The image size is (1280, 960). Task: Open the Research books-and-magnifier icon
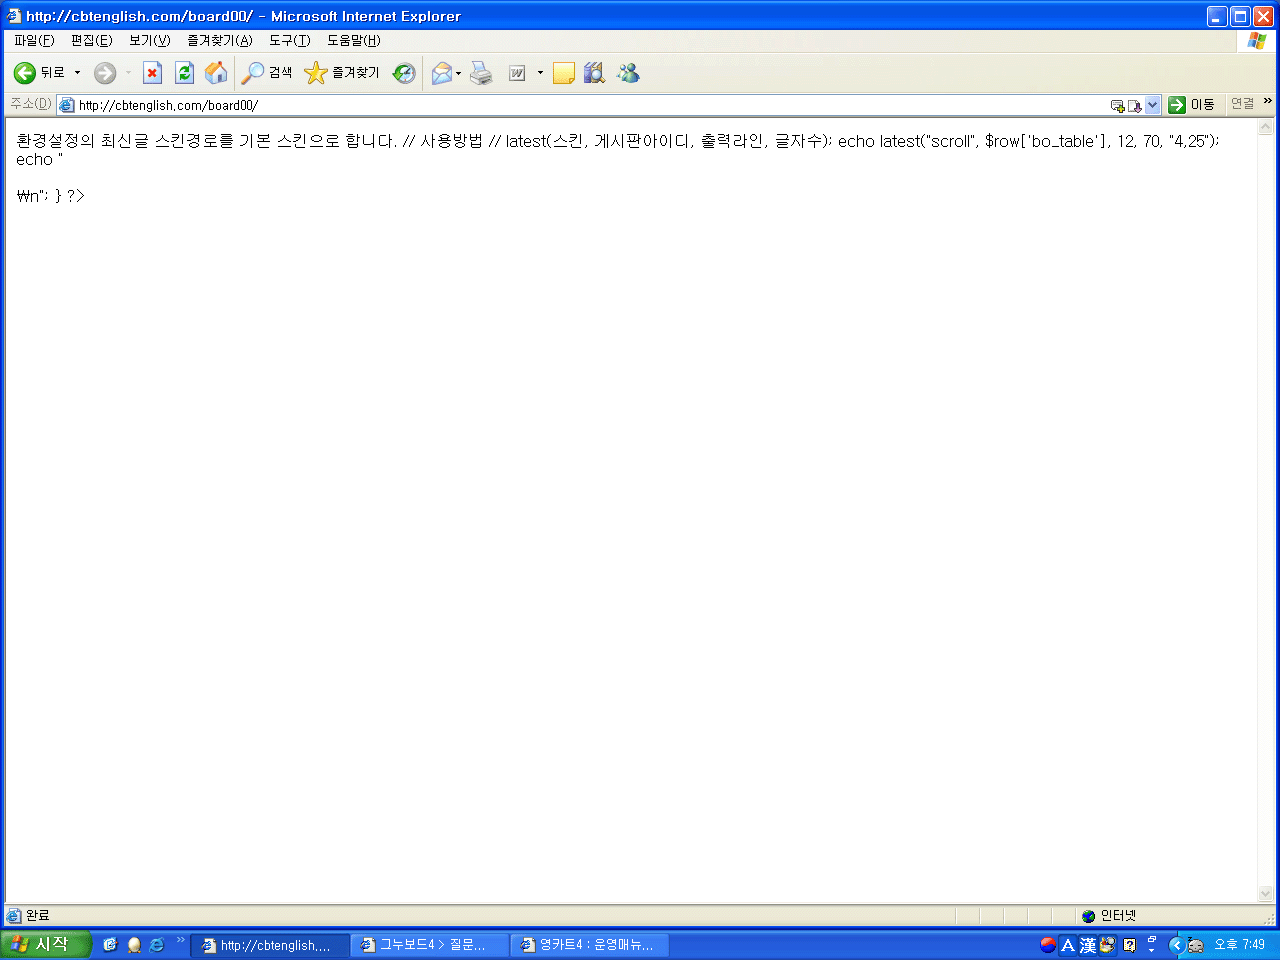(595, 73)
